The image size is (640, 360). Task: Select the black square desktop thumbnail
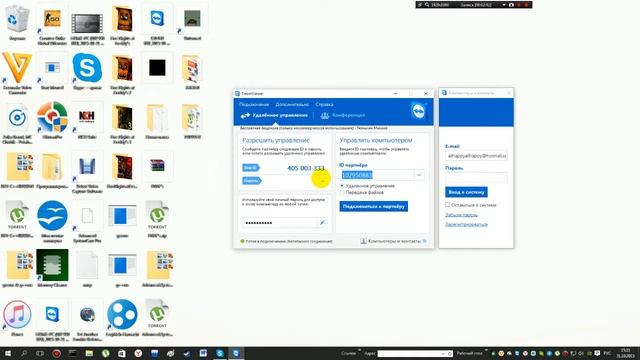click(157, 68)
